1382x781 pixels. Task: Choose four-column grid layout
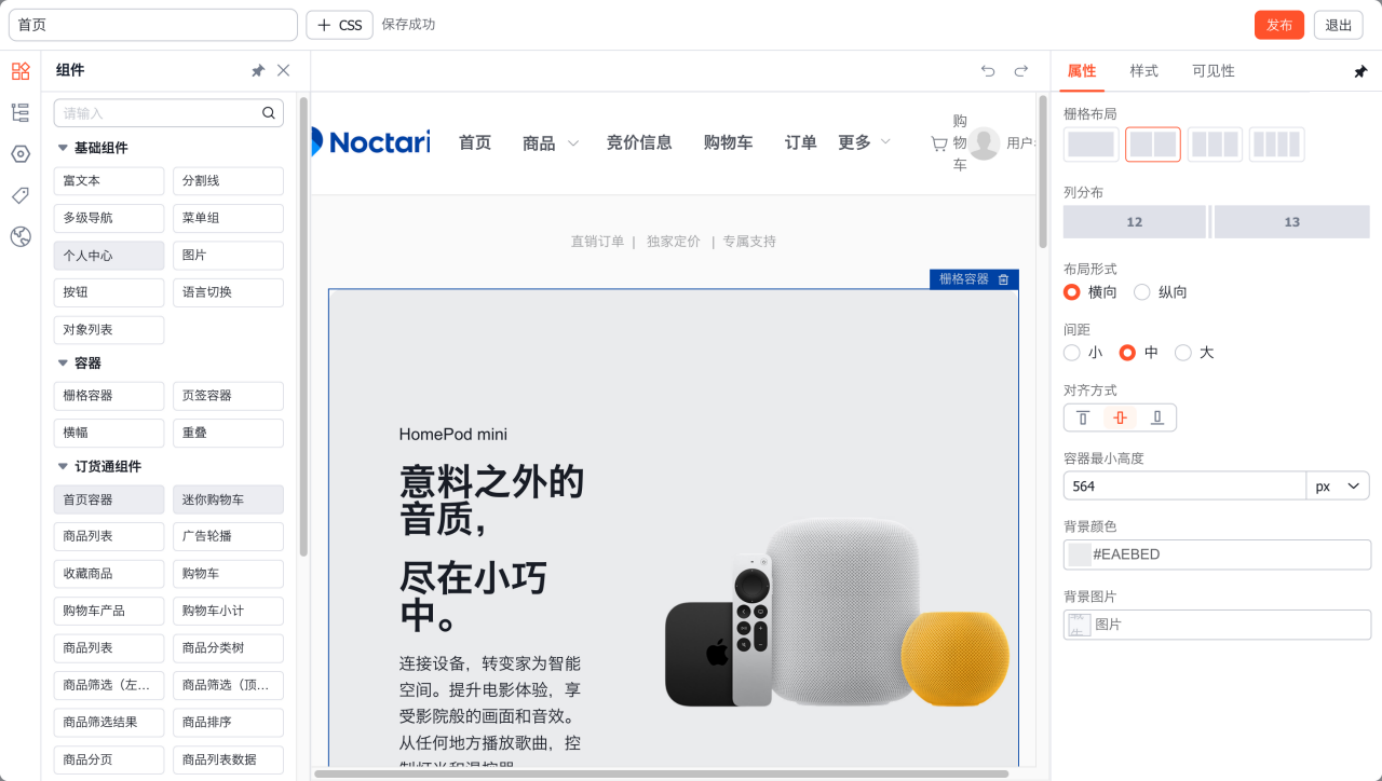click(x=1277, y=144)
